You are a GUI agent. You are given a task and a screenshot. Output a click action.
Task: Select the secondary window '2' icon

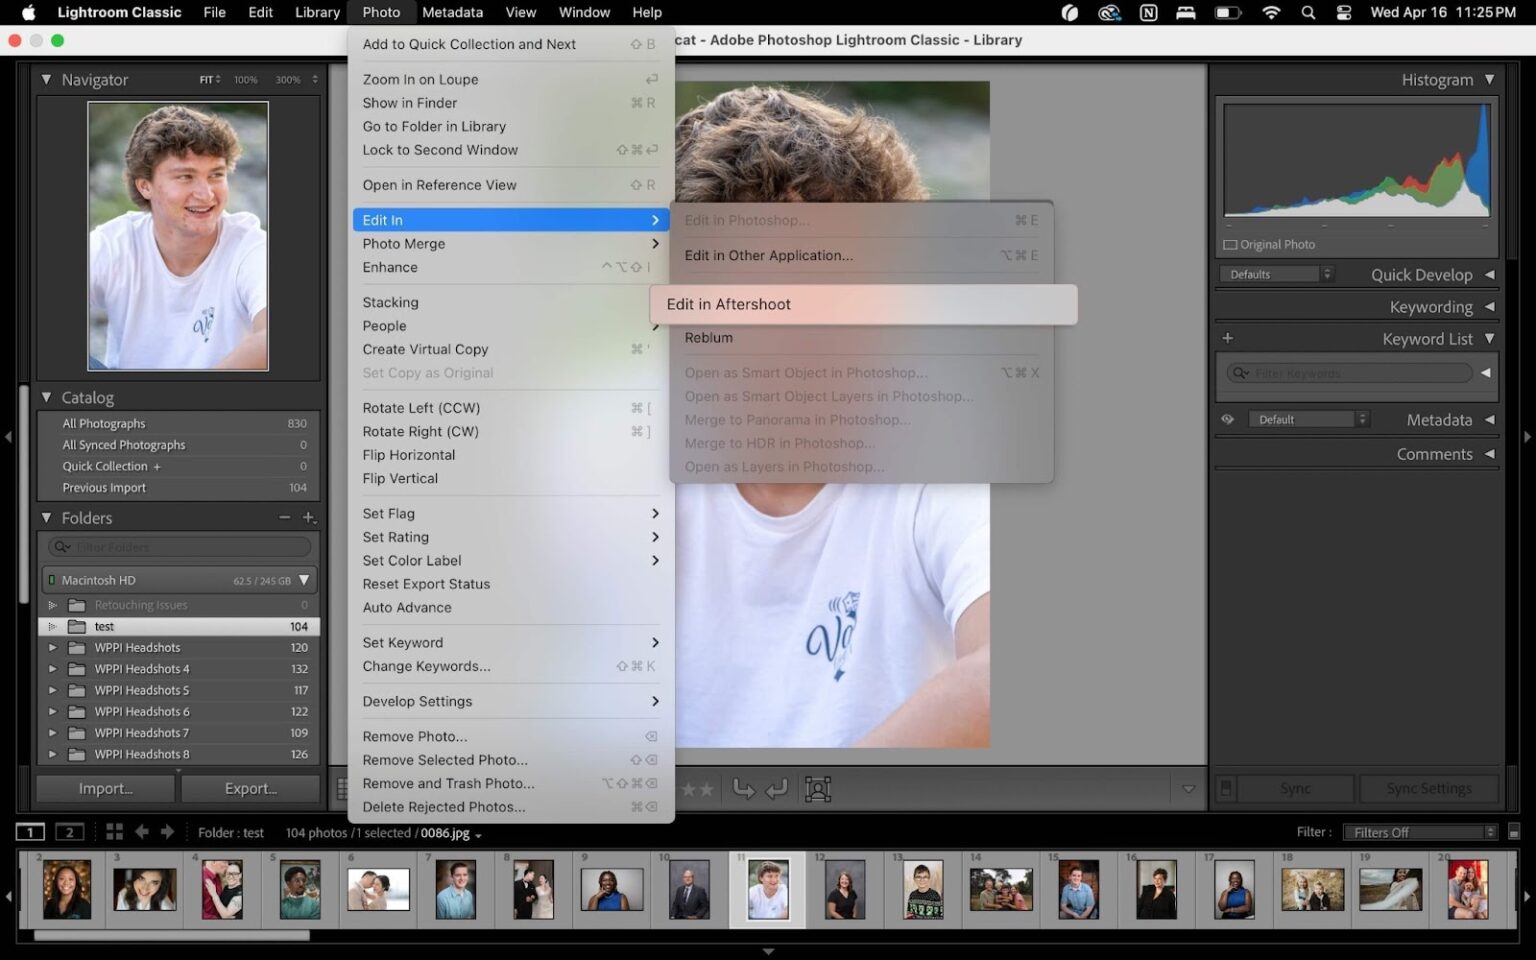click(x=69, y=831)
